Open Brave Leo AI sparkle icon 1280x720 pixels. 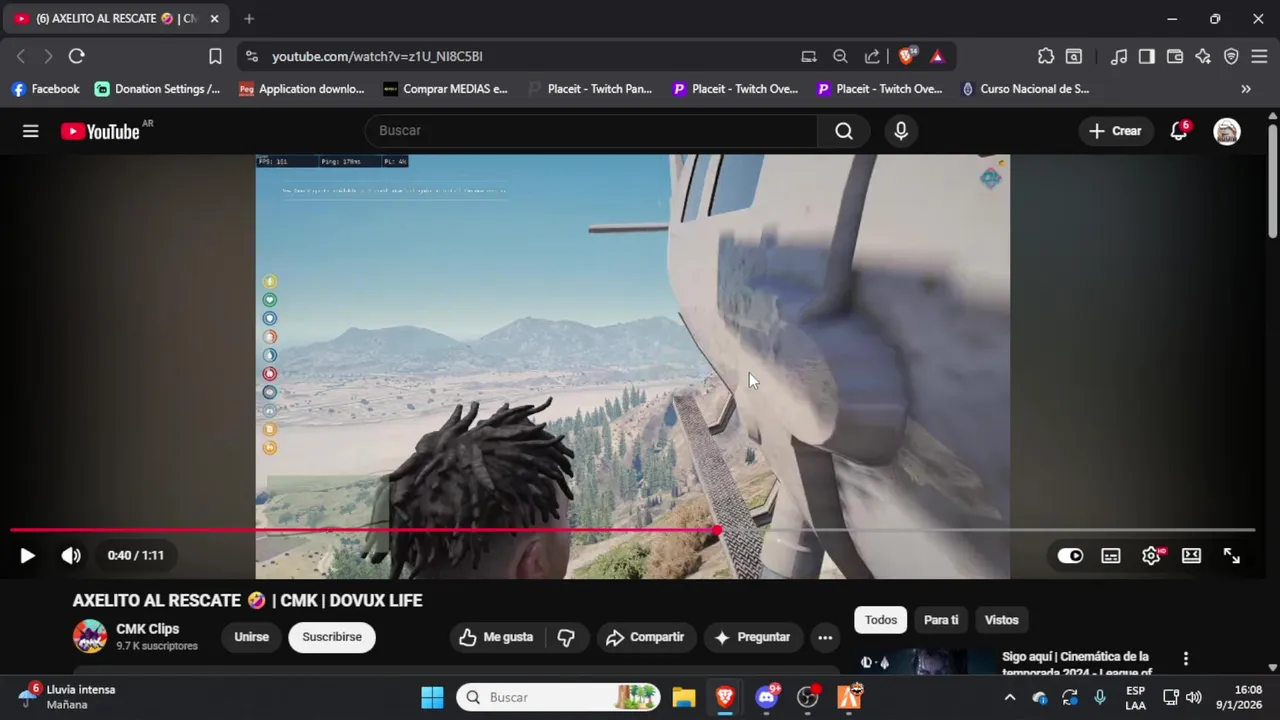click(1203, 57)
